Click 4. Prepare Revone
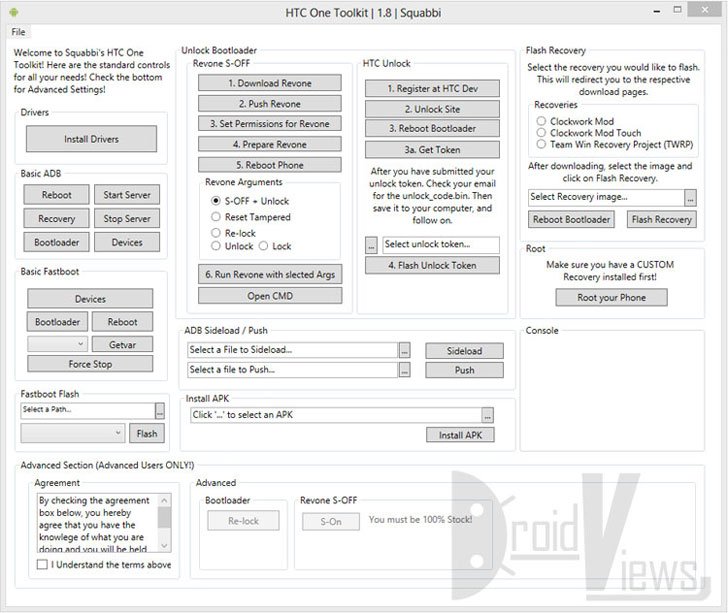This screenshot has height=613, width=728. tap(270, 144)
